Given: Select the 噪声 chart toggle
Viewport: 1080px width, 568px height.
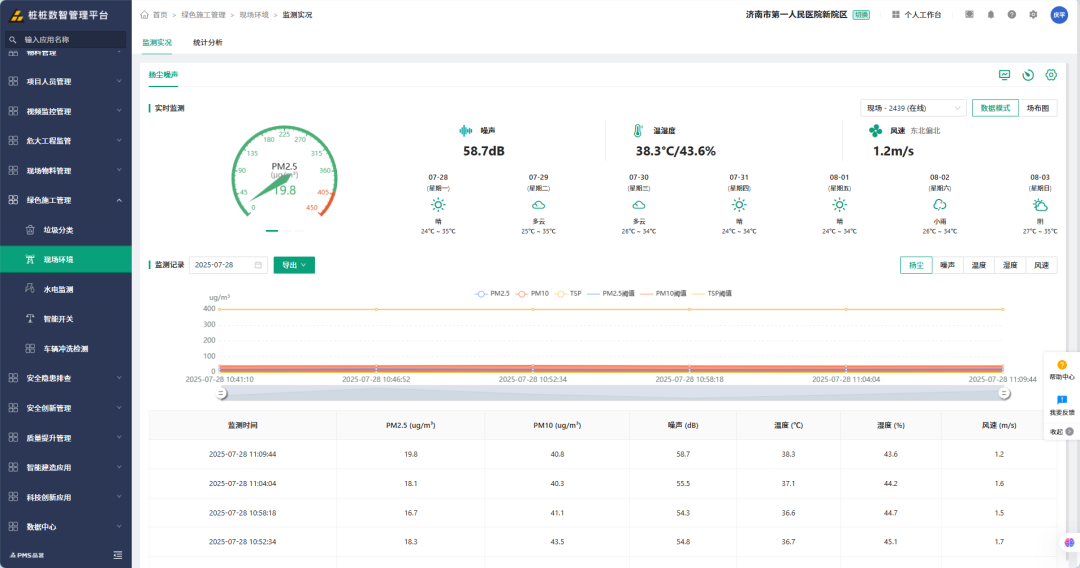Looking at the screenshot, I should click(948, 265).
